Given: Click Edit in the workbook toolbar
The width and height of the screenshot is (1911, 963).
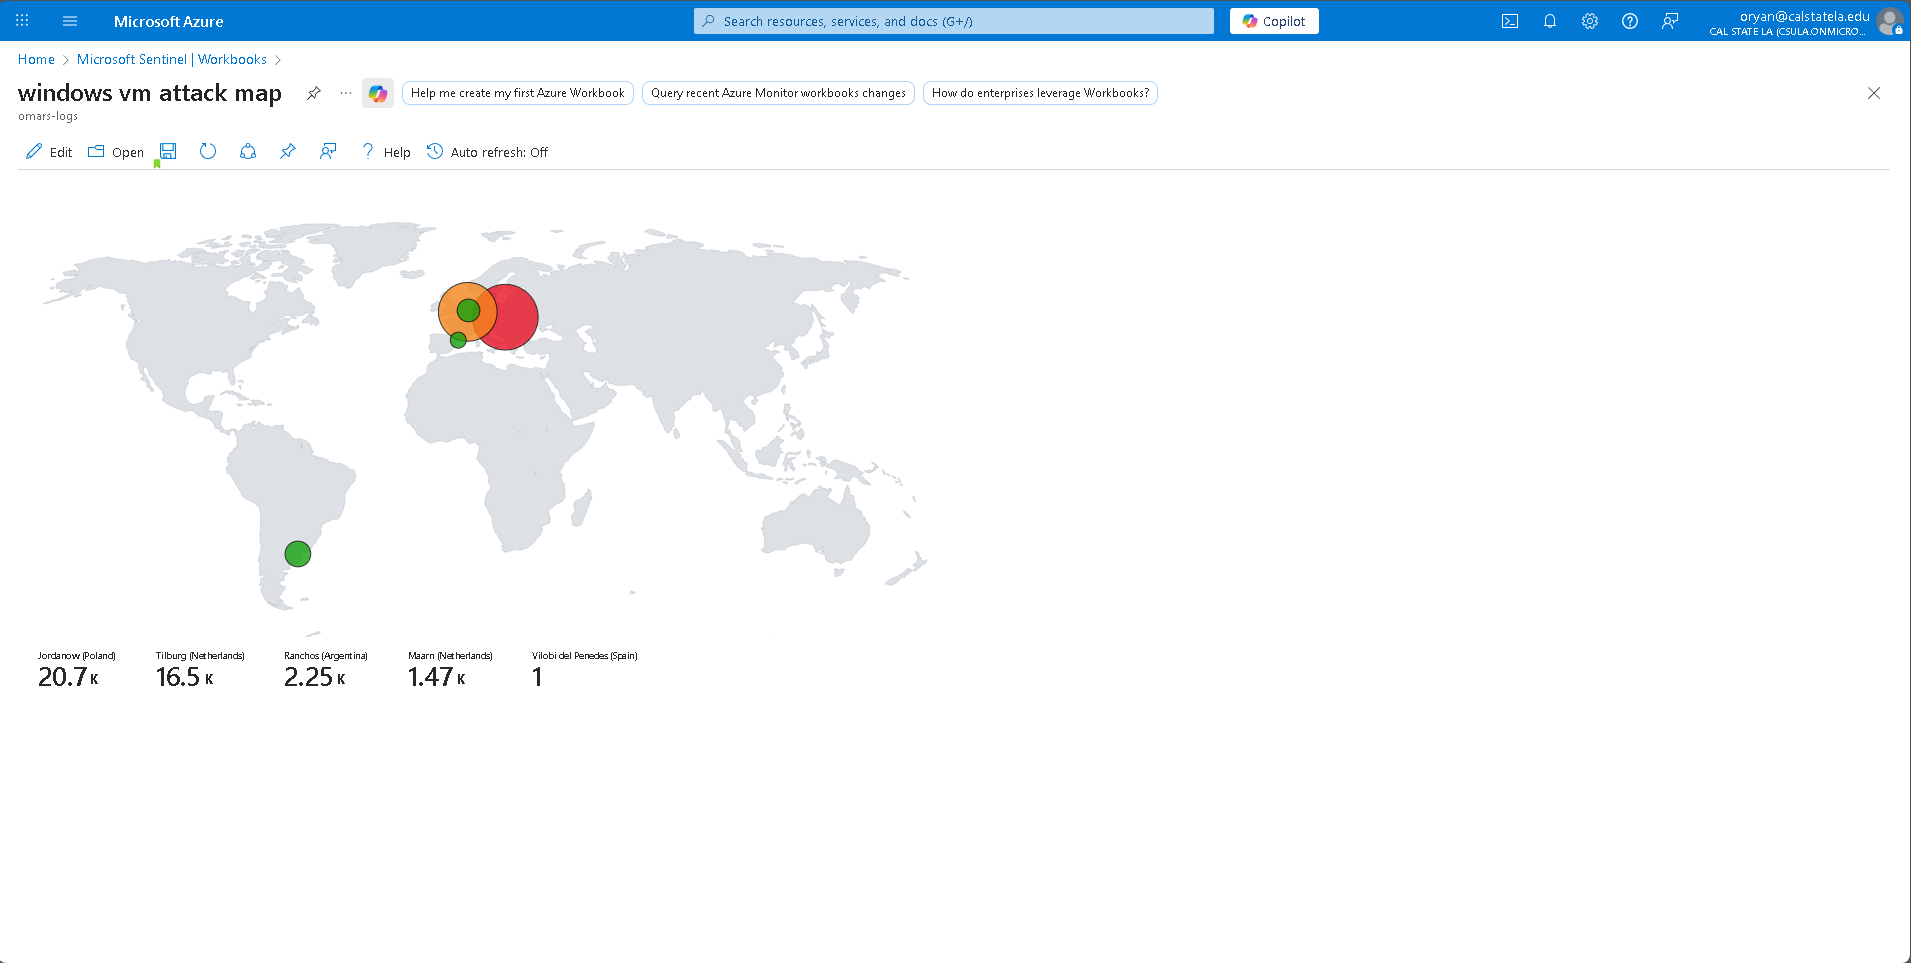Looking at the screenshot, I should point(49,152).
